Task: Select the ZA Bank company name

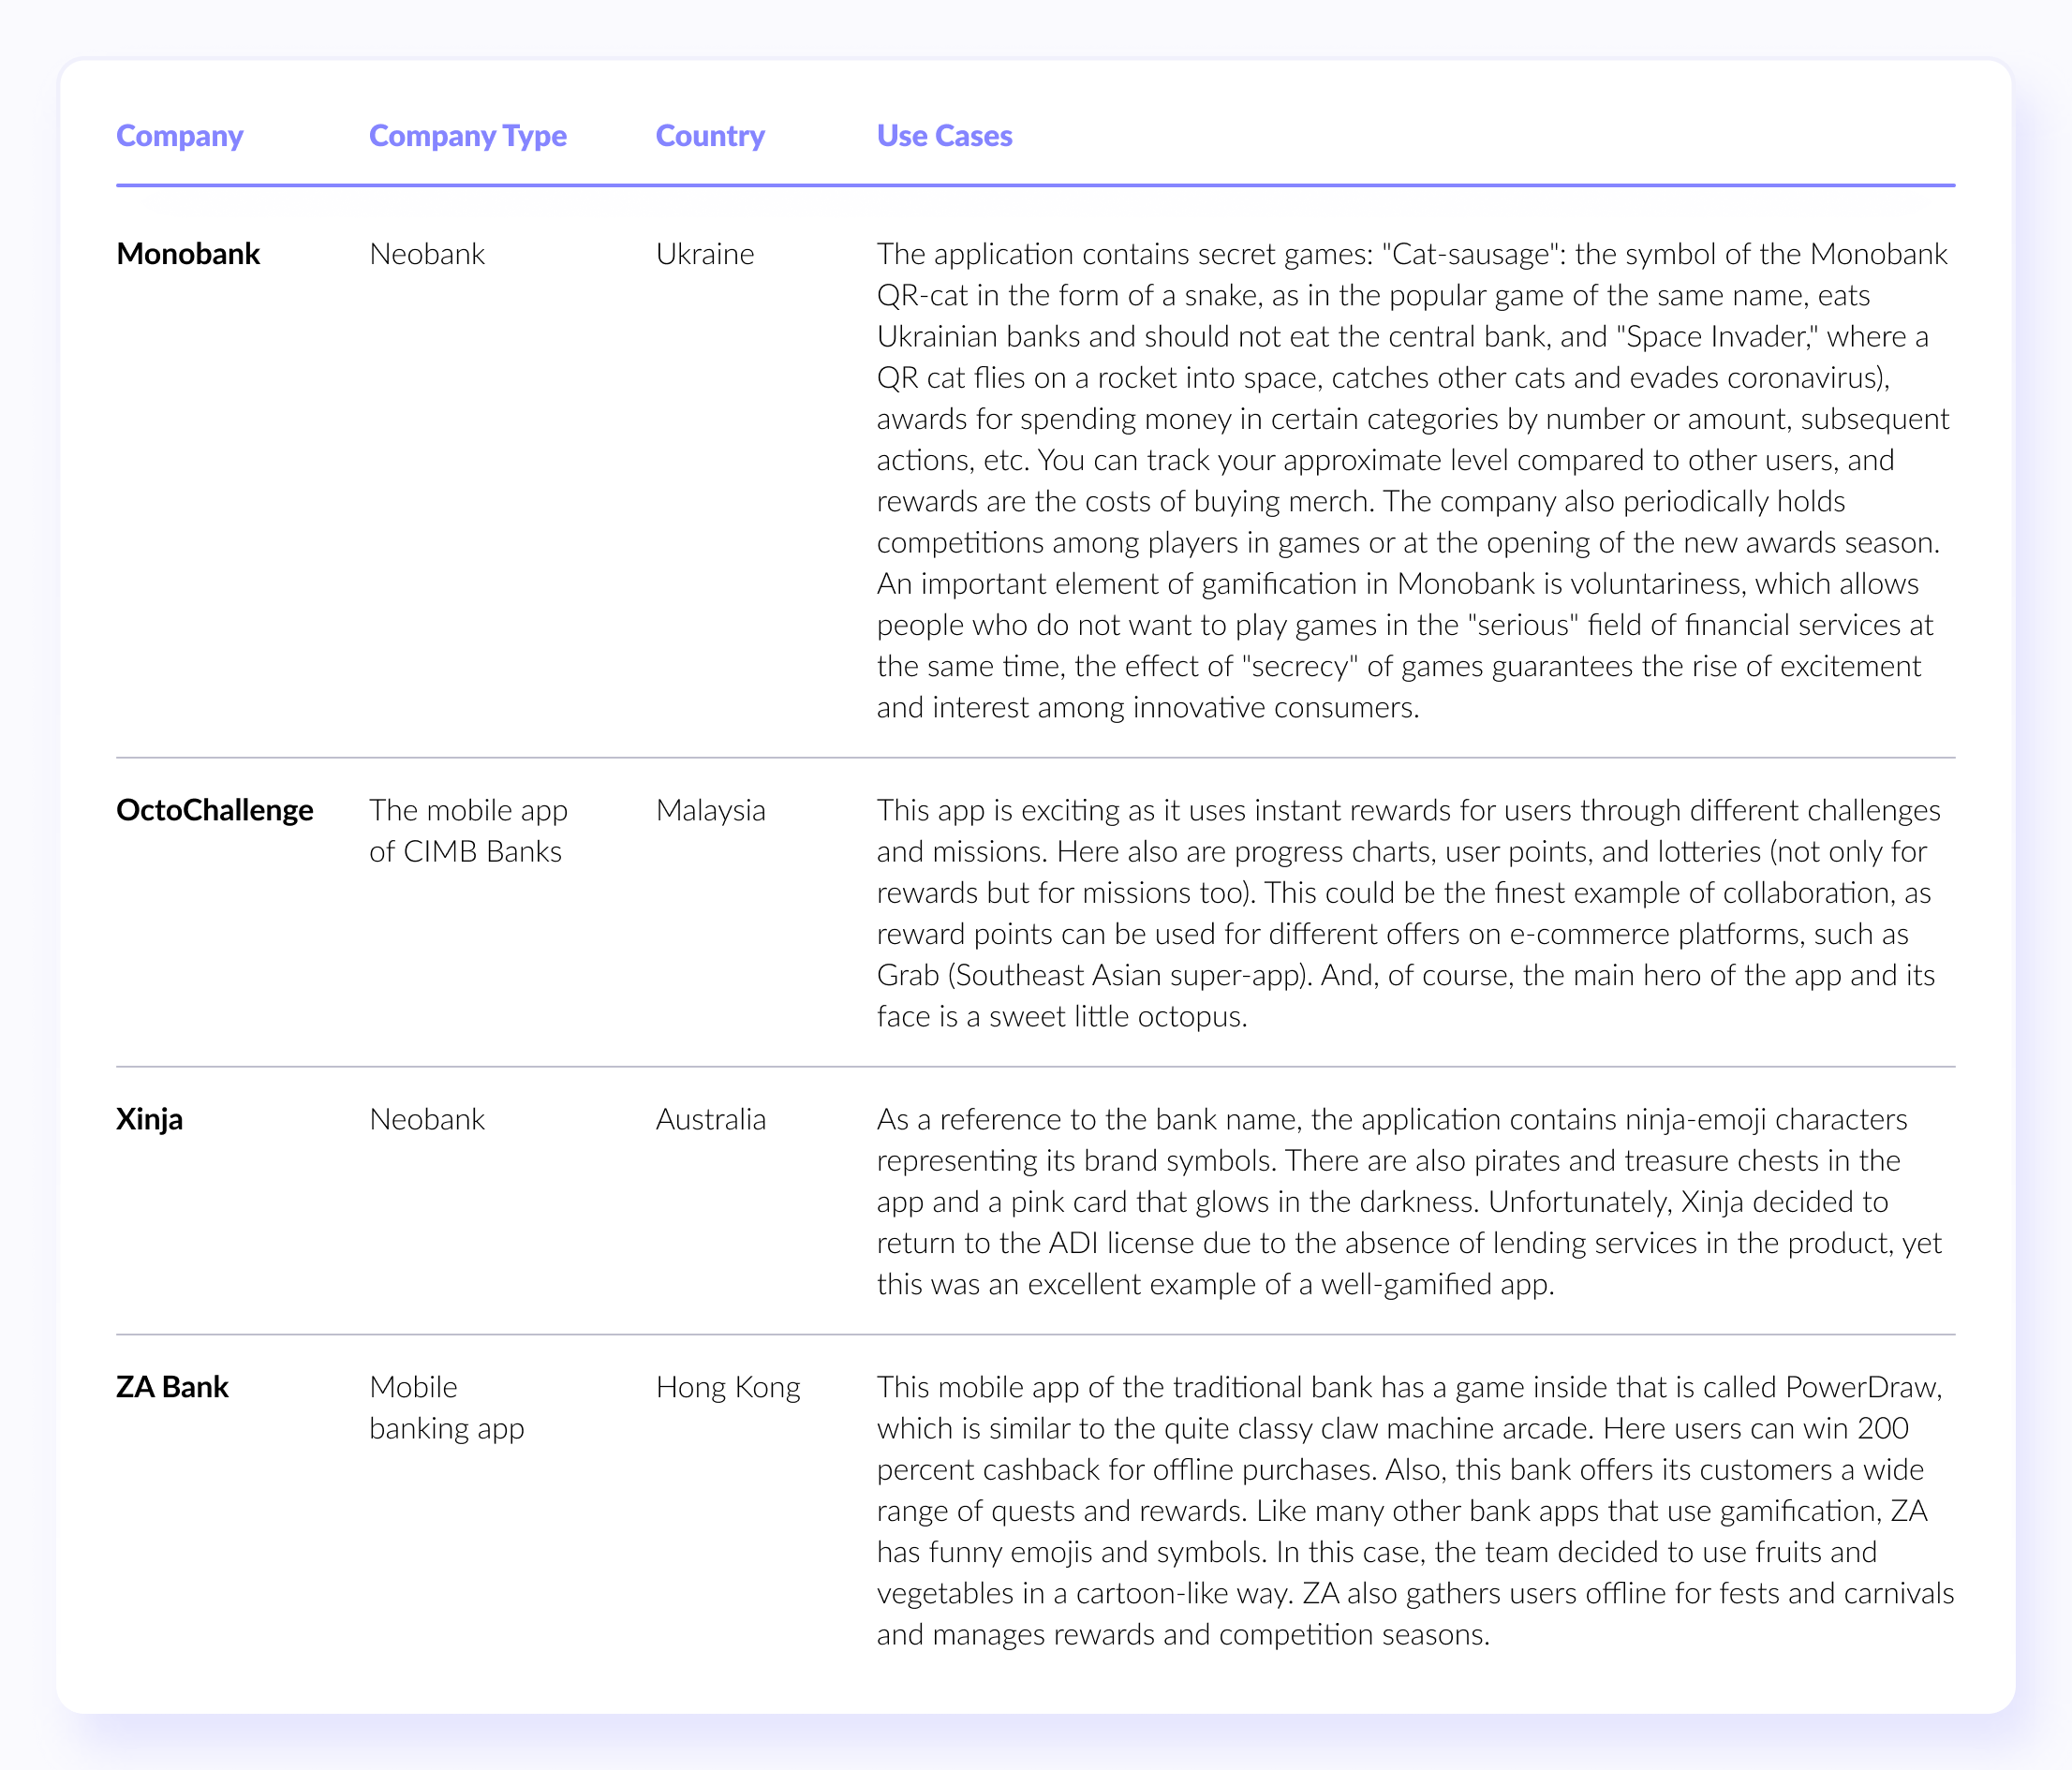Action: (x=172, y=1387)
